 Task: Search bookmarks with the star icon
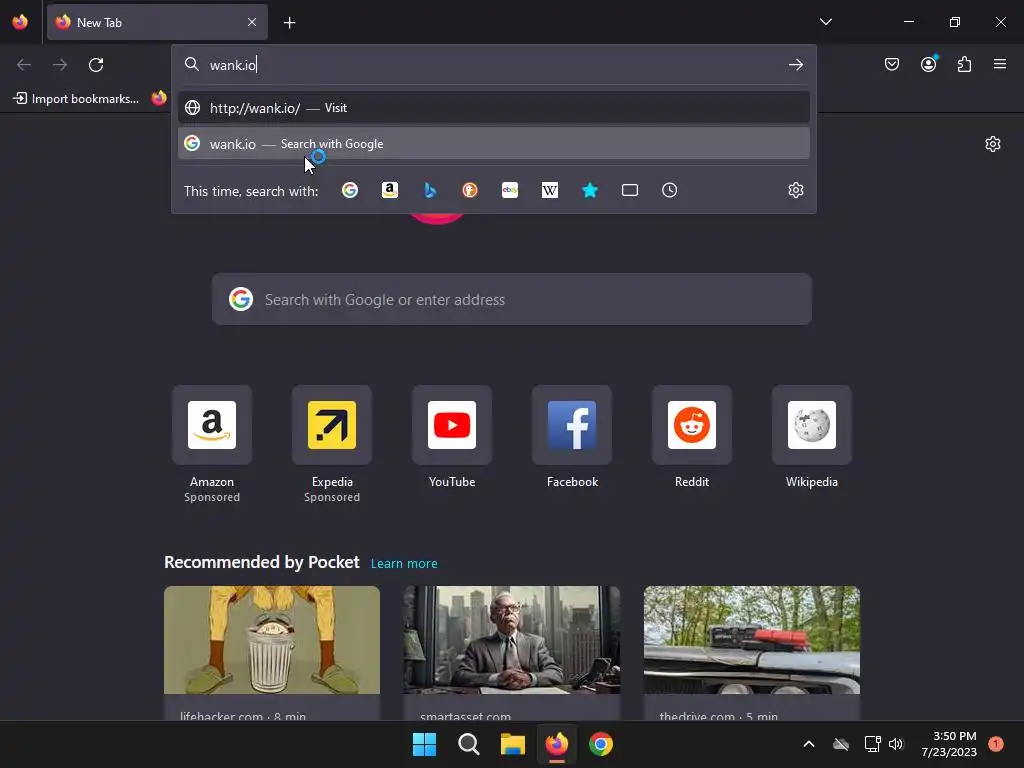tap(590, 190)
